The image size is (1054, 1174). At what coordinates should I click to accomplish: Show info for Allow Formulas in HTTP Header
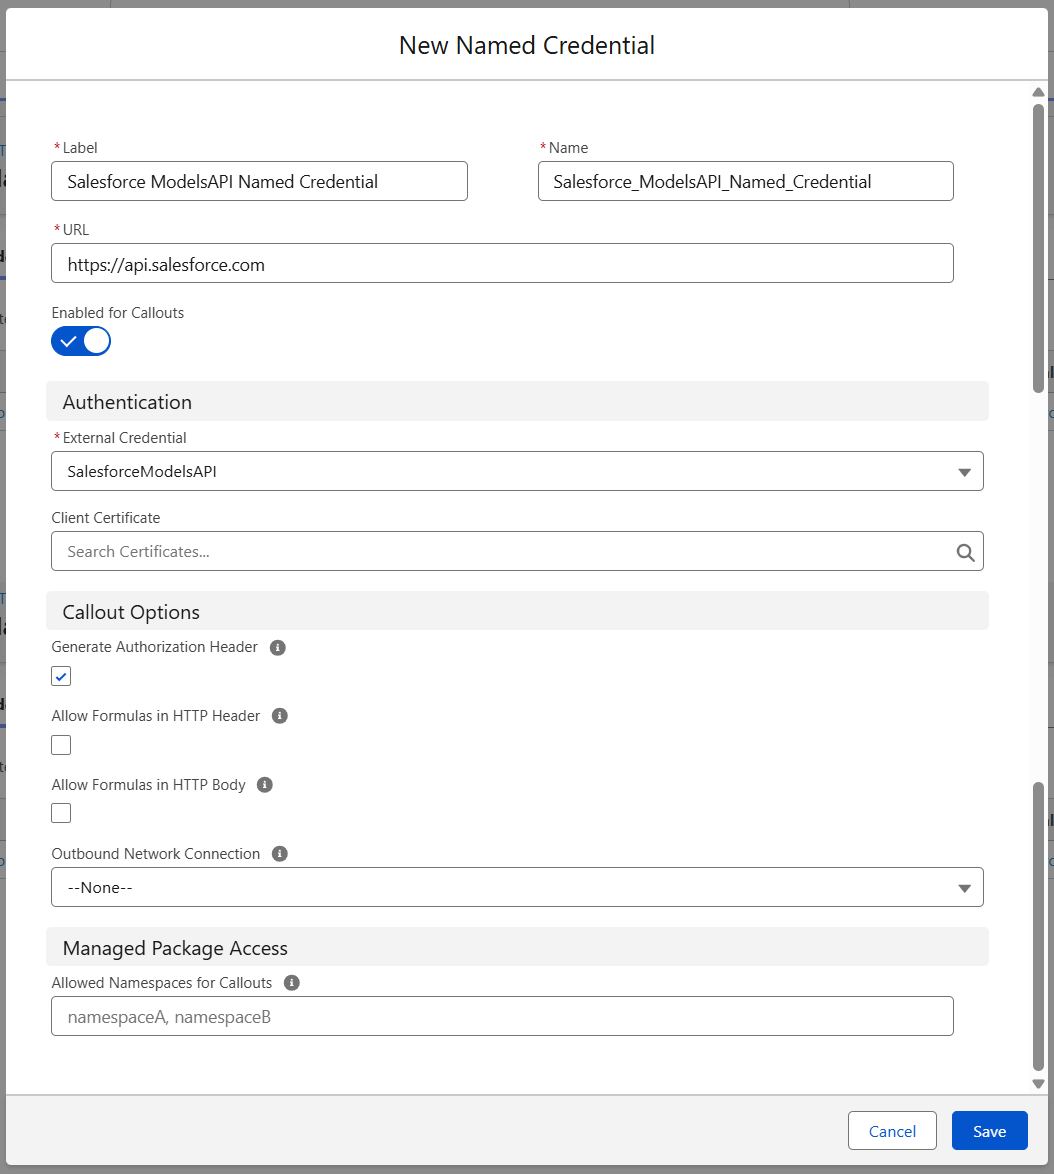point(280,716)
